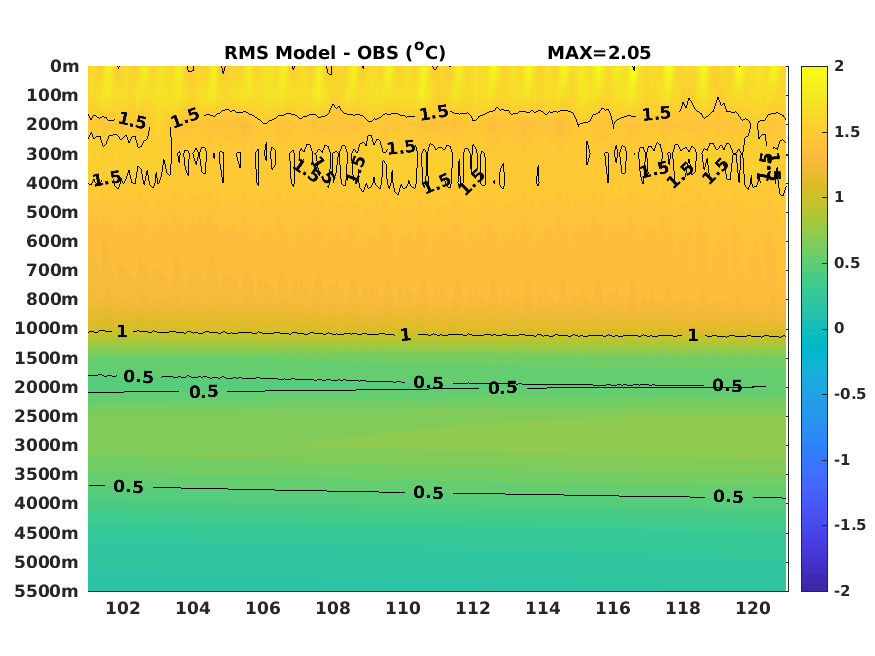Image resolution: width=875 pixels, height=656 pixels.
Task: Click the colorbar gradient strip
Action: (x=814, y=329)
